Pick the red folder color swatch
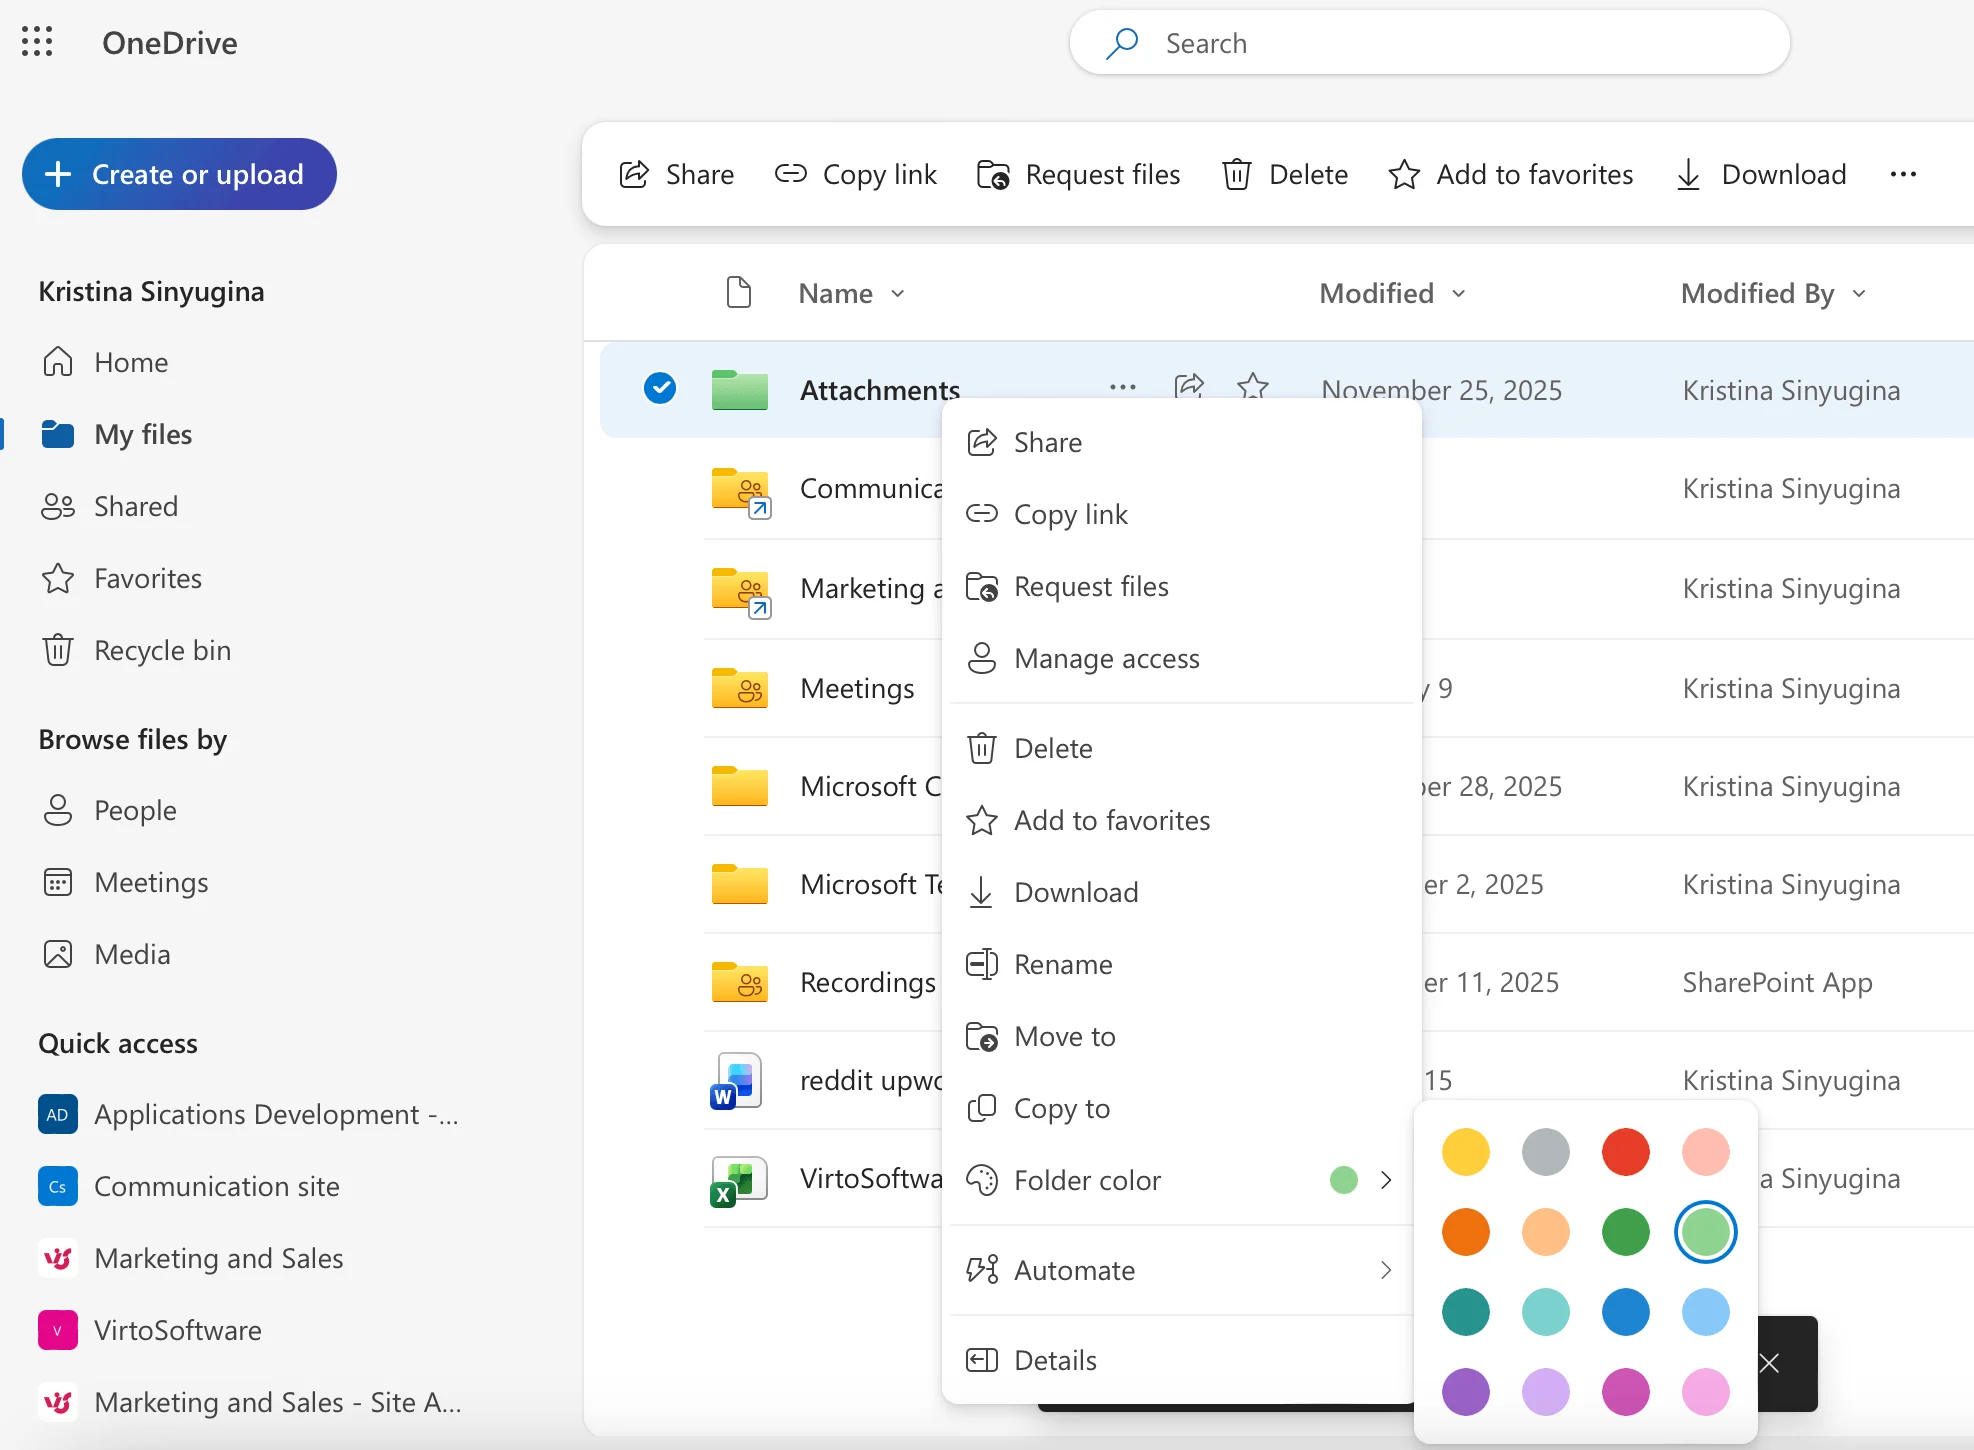The image size is (1974, 1450). (1626, 1152)
